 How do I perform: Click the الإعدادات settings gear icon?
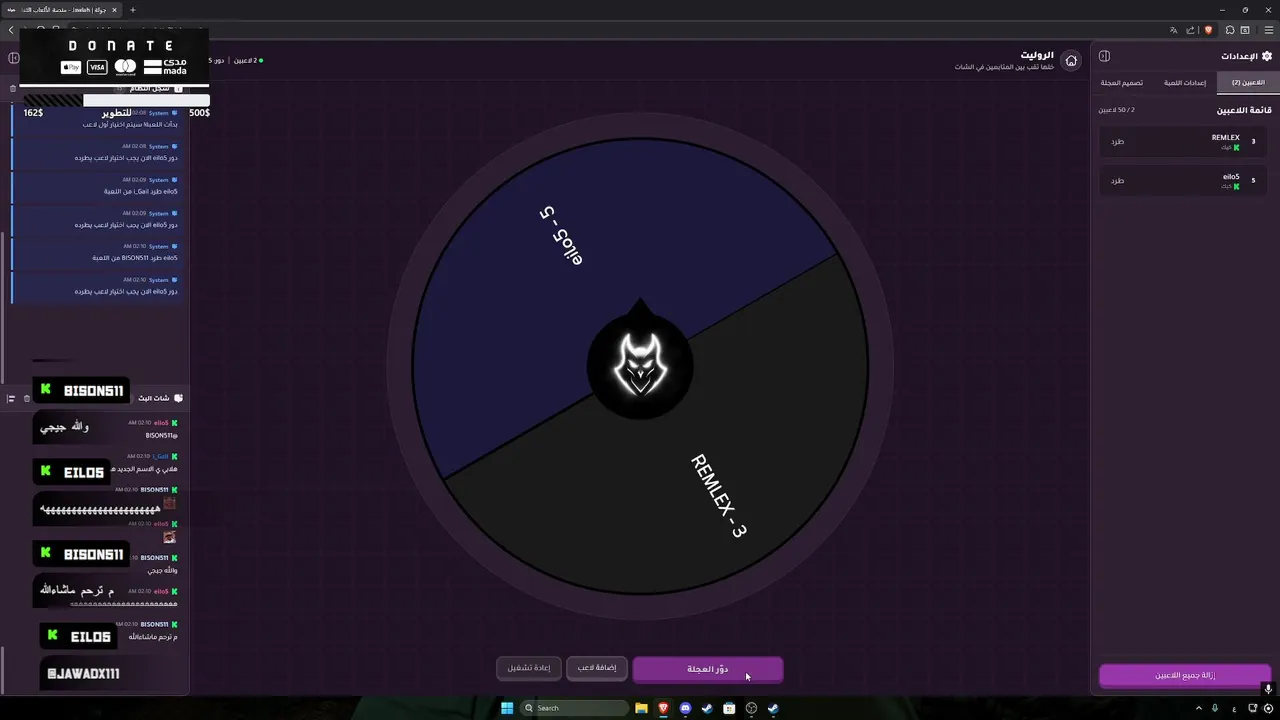[1267, 56]
